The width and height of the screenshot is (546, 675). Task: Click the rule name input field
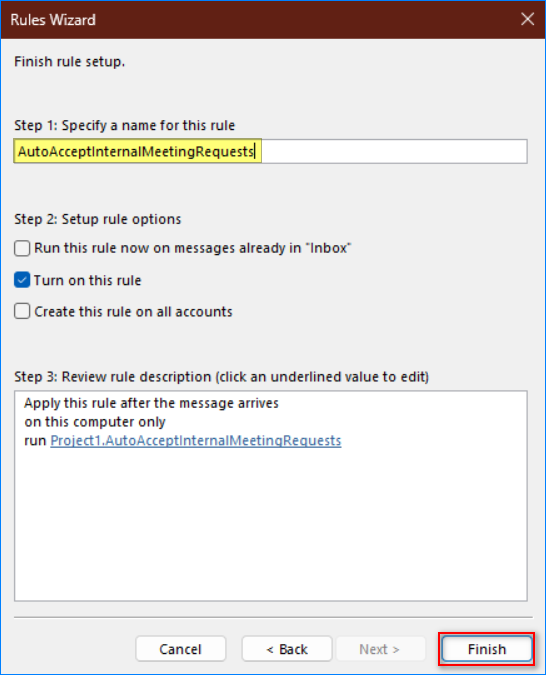click(270, 152)
